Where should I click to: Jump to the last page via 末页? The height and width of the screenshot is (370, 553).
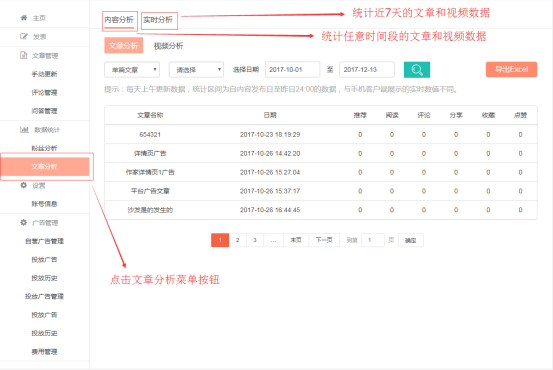[x=296, y=240]
